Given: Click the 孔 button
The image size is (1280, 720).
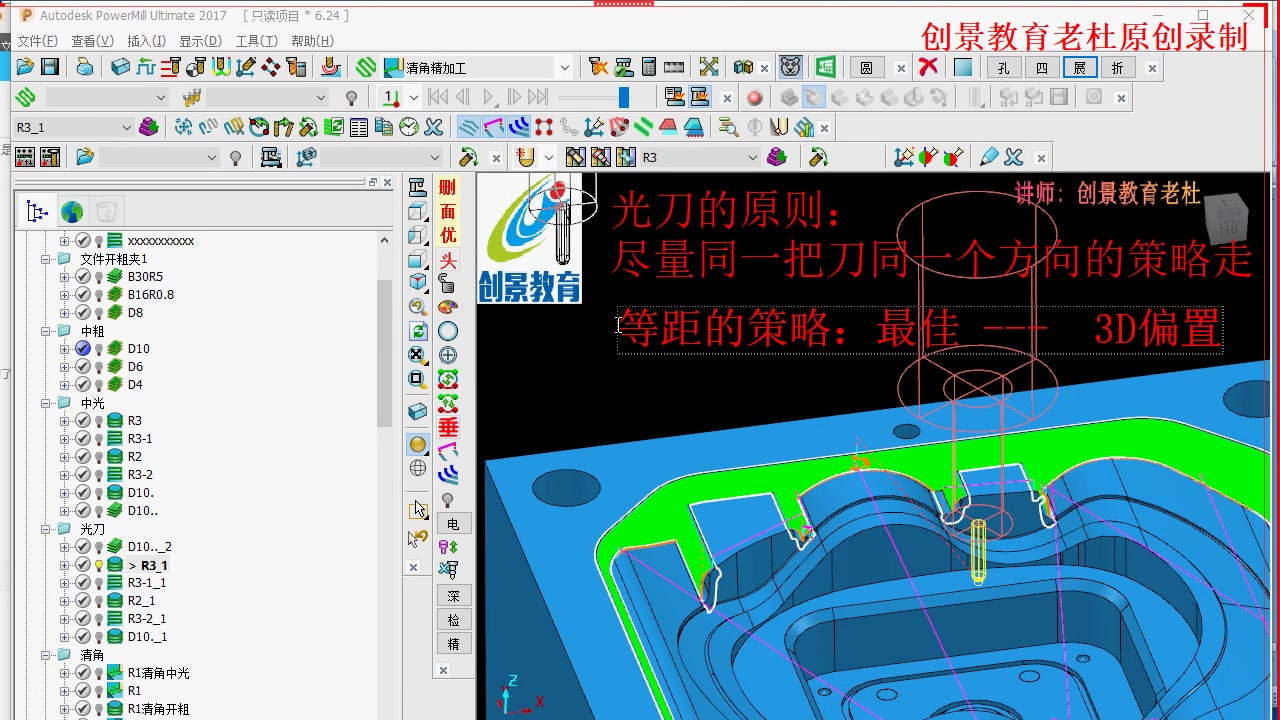Looking at the screenshot, I should pos(1004,67).
